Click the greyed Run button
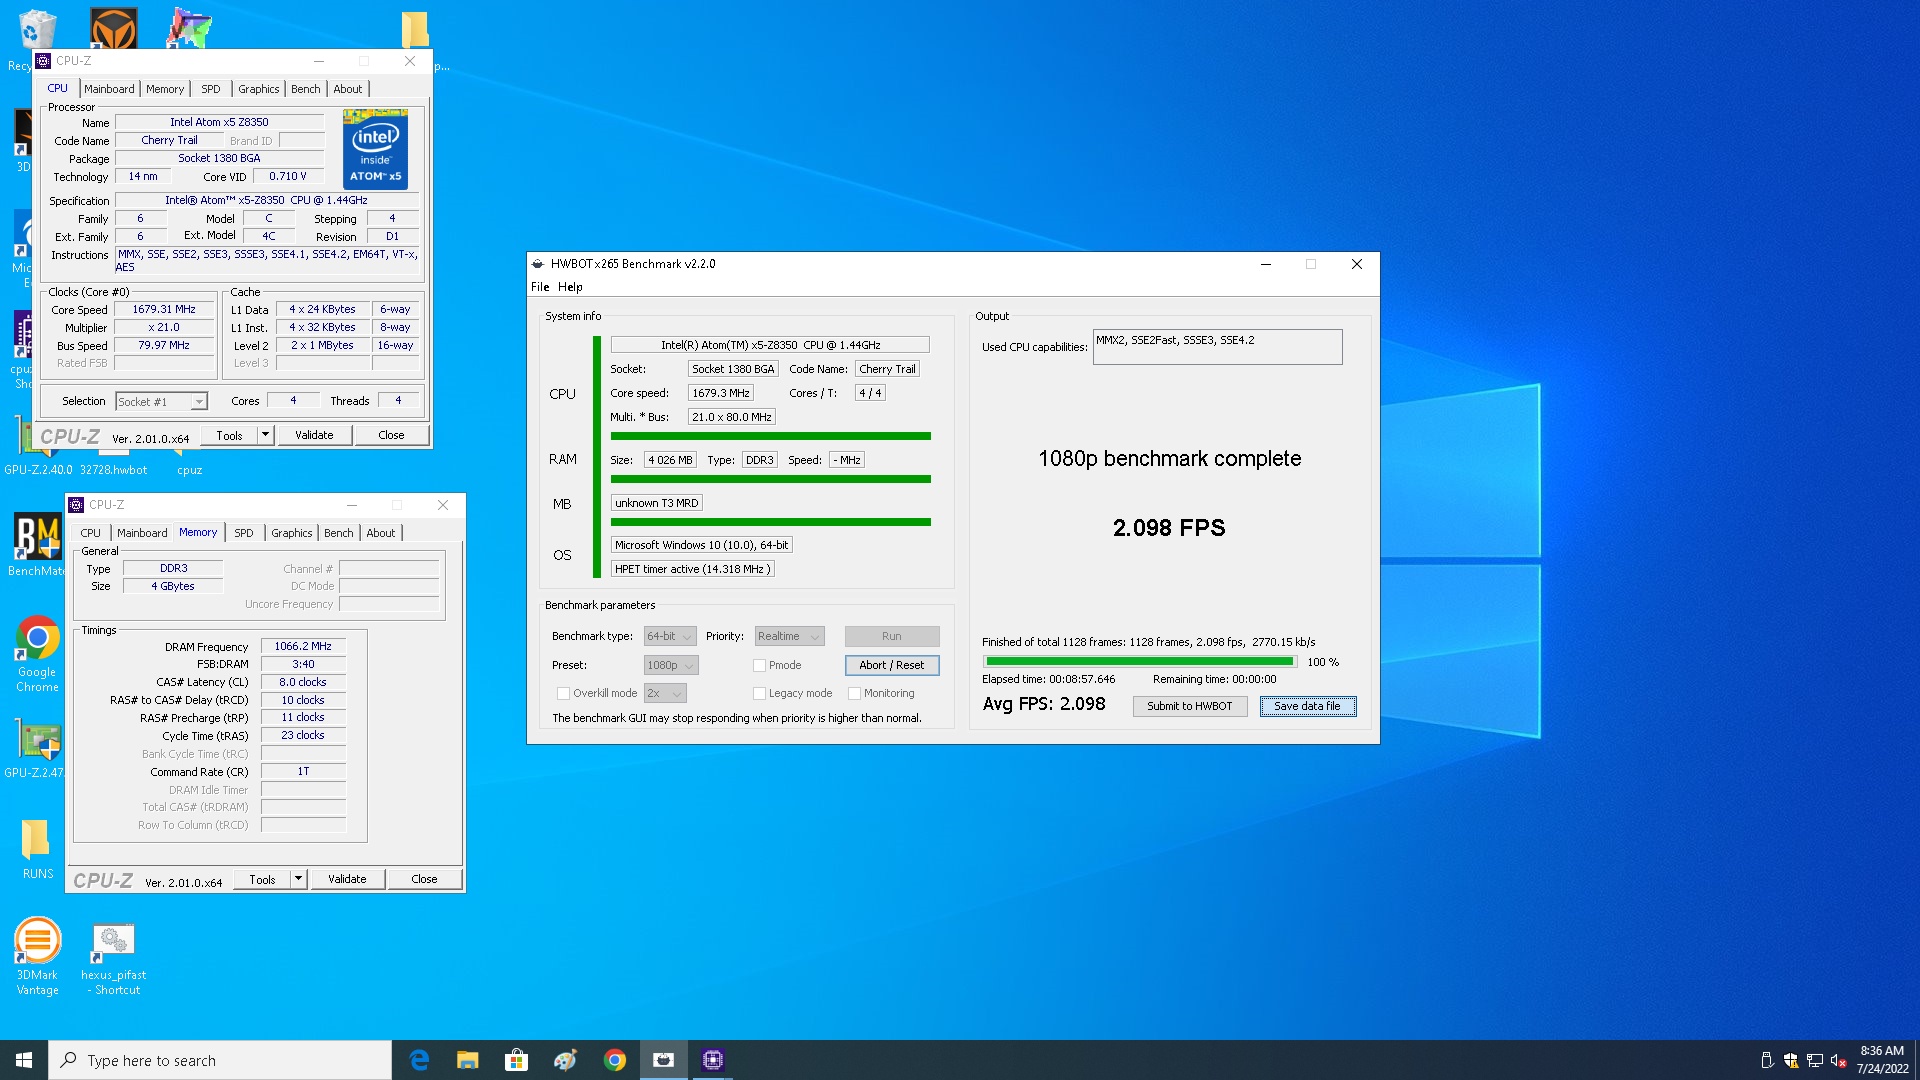The image size is (1920, 1080). click(x=892, y=636)
